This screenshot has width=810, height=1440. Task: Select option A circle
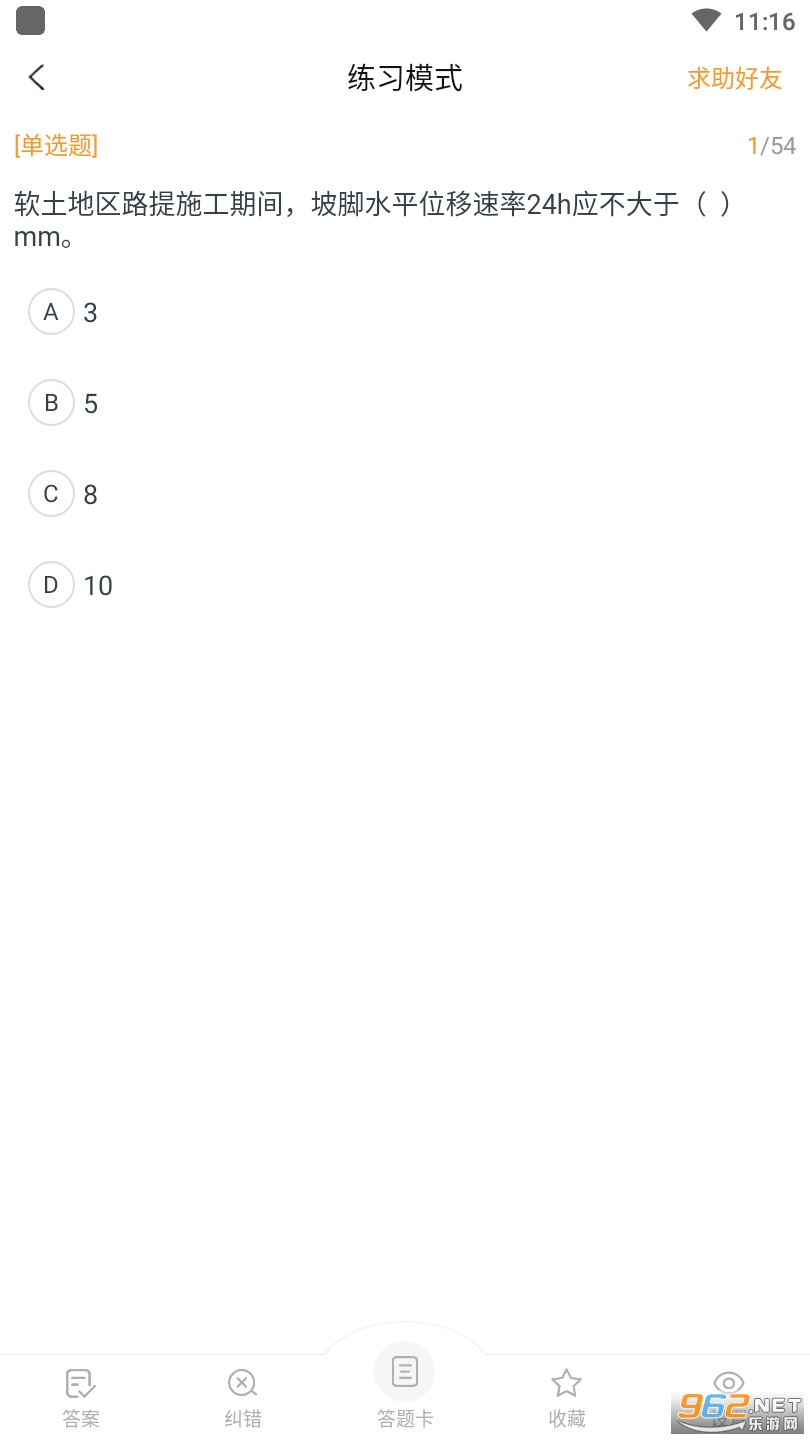point(51,312)
